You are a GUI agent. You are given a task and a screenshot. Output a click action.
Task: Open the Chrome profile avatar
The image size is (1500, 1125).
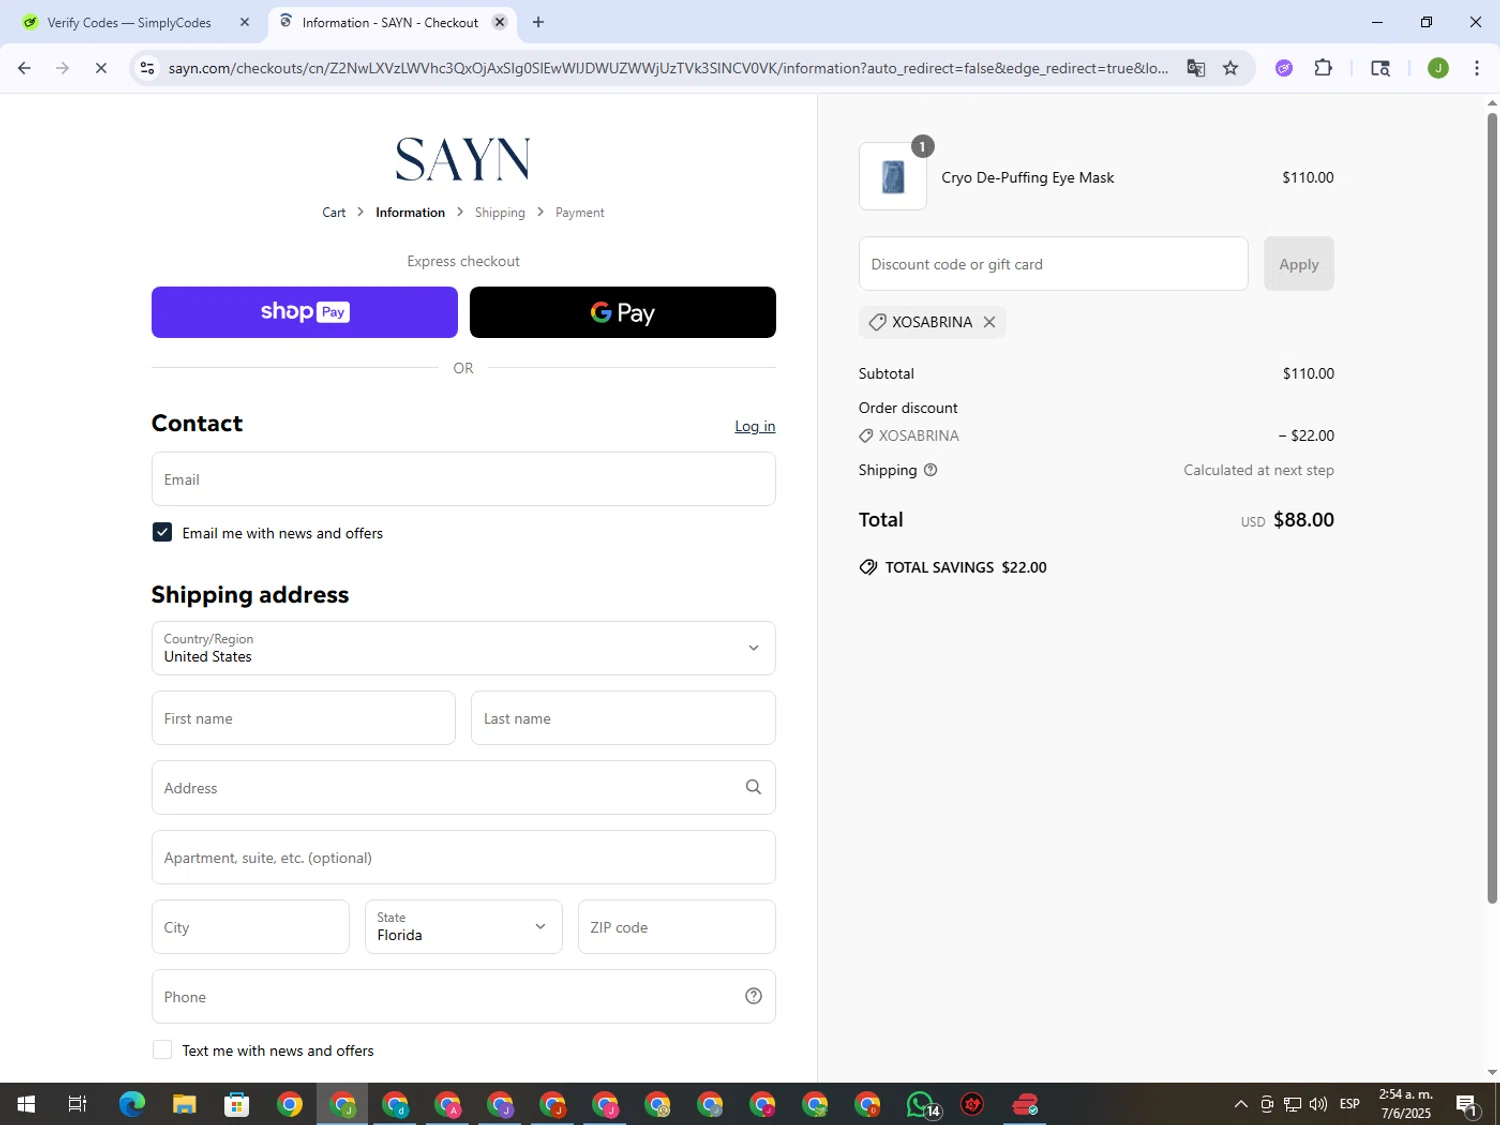click(1438, 68)
